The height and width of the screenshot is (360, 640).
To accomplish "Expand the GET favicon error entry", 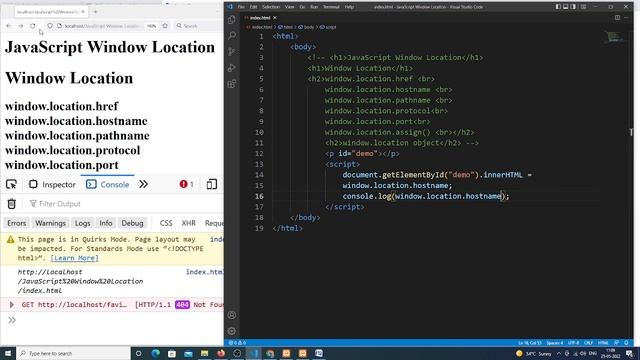I will [11, 304].
